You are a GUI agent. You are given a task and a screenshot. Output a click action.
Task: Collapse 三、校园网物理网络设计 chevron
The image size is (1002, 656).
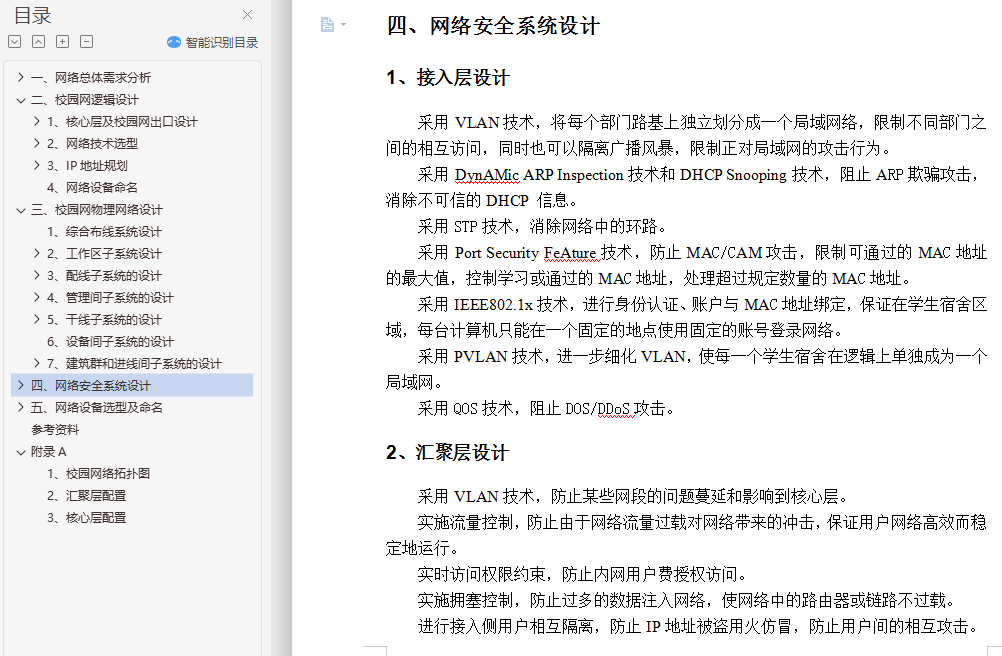click(20, 210)
